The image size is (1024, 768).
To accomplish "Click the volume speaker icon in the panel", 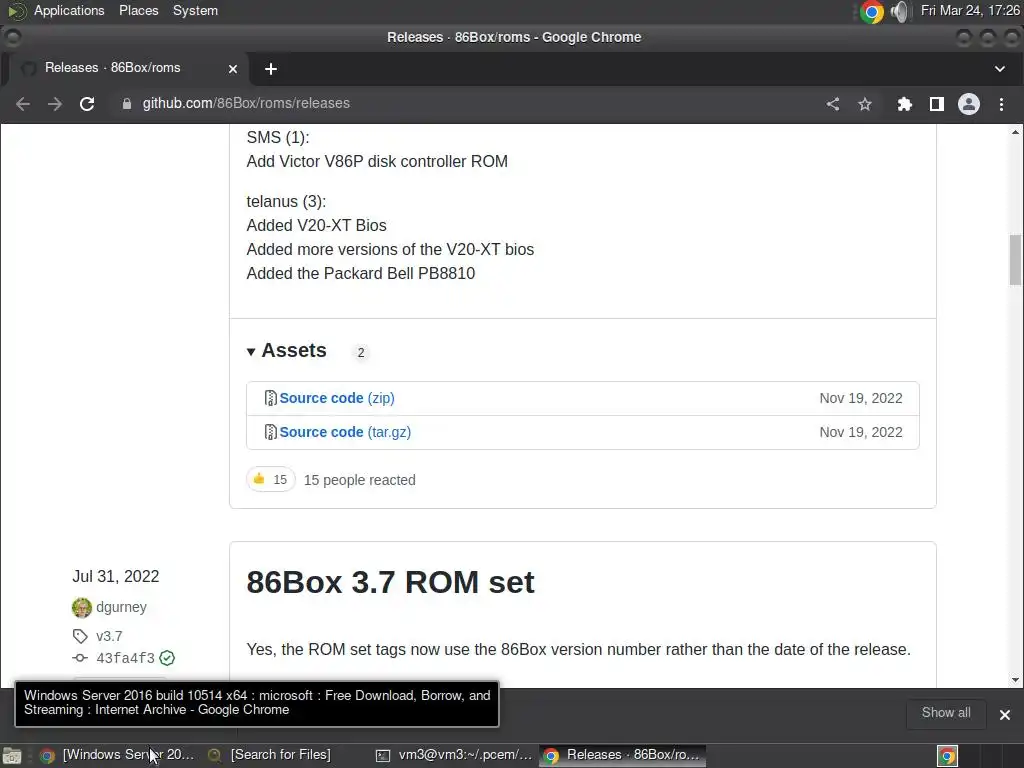I will [x=900, y=12].
